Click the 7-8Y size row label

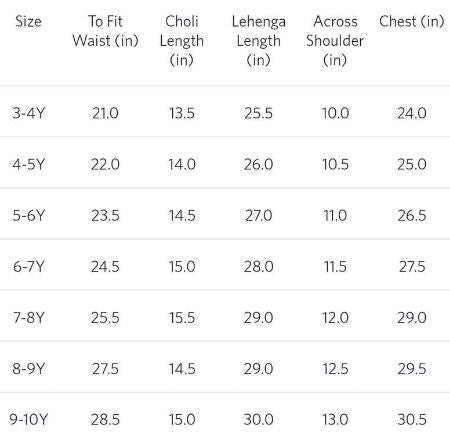(x=28, y=317)
